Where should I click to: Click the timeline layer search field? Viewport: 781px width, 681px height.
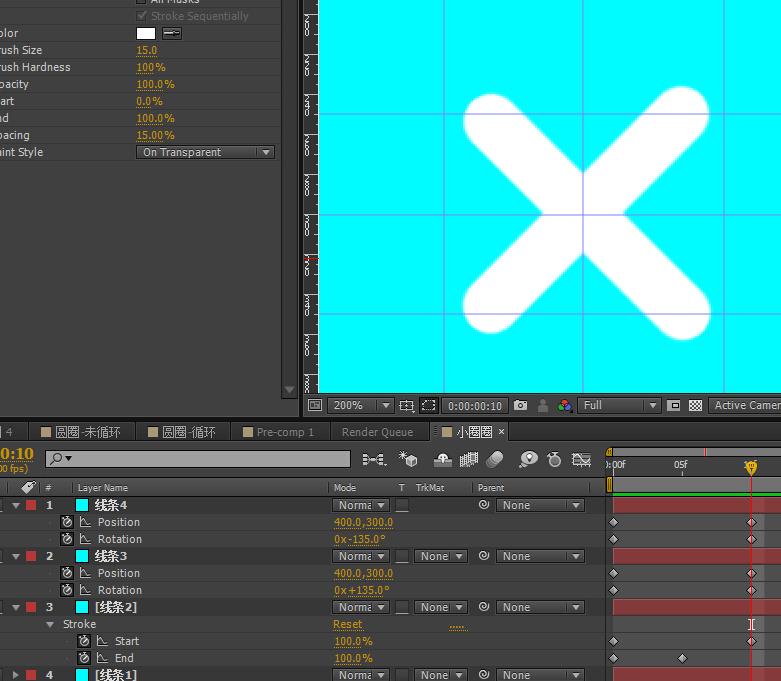click(198, 458)
